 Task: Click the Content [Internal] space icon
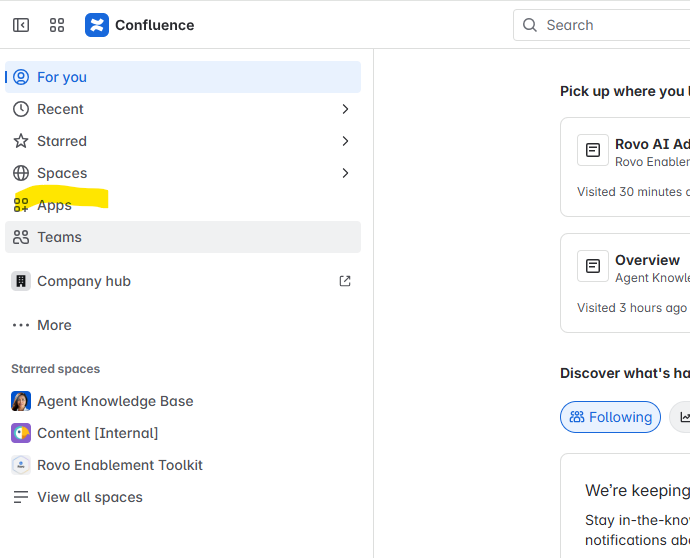[x=21, y=433]
